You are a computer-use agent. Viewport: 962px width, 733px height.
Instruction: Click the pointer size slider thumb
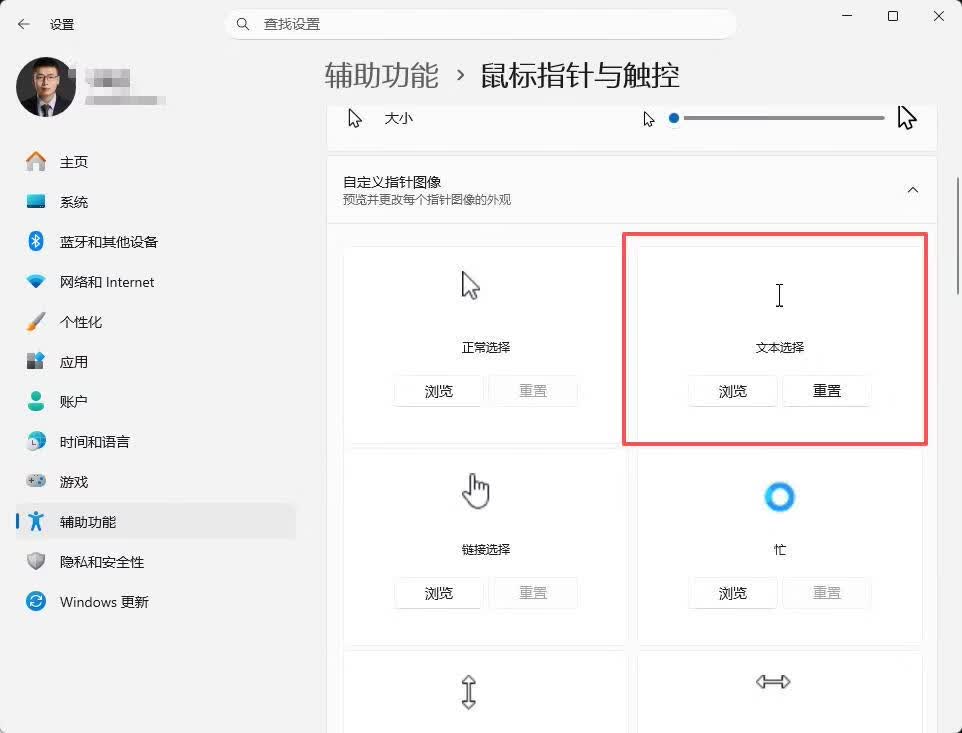[x=674, y=118]
